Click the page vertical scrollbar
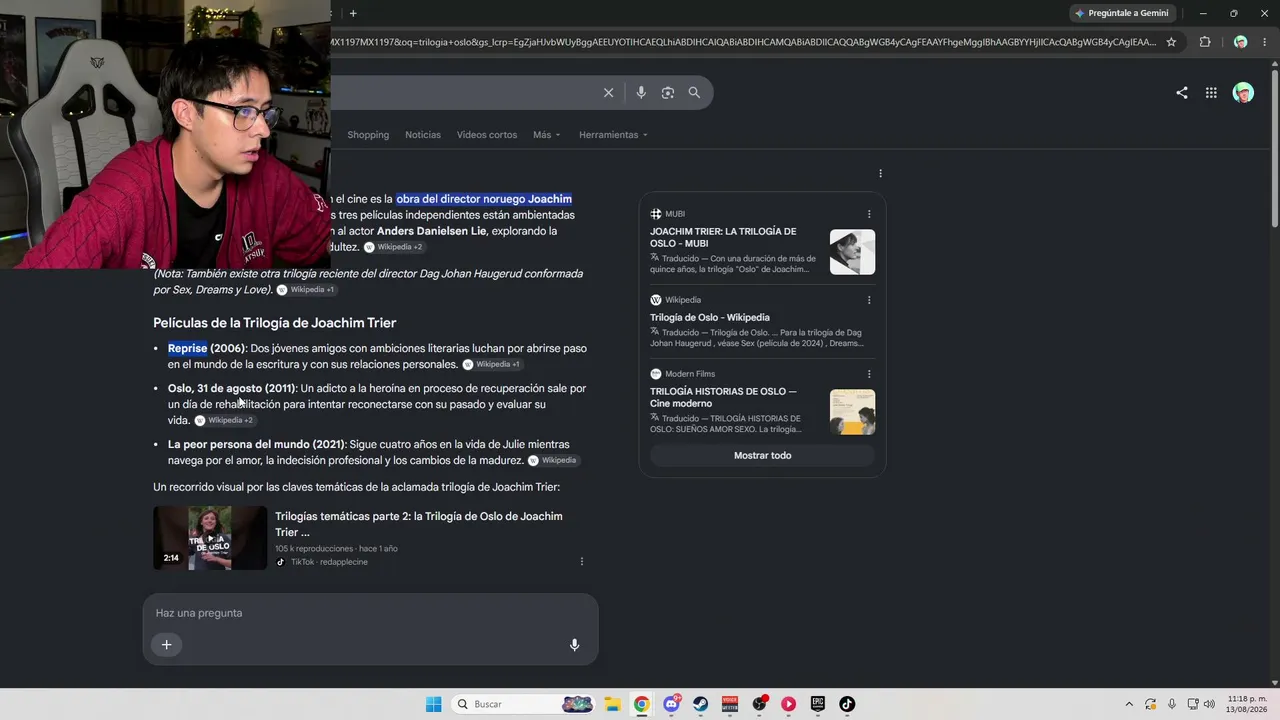The height and width of the screenshot is (720, 1280). coord(1274,150)
